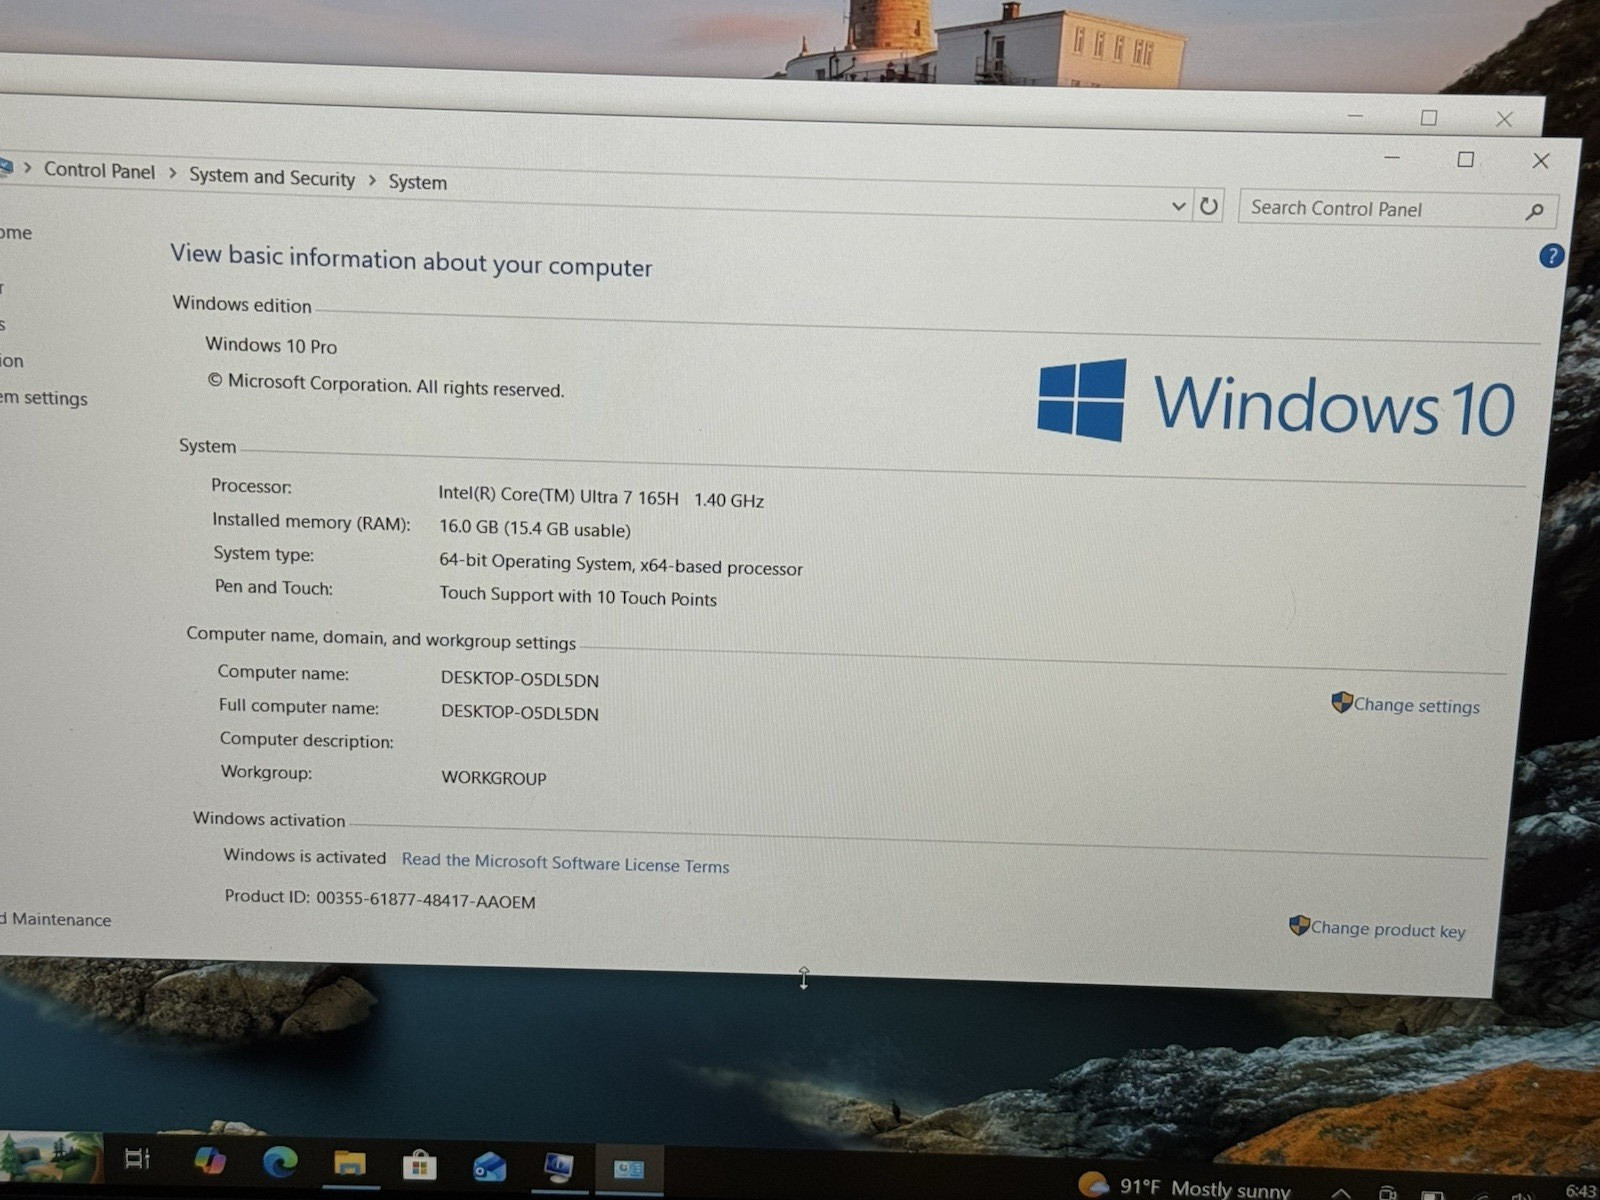Open the Maintenance link in sidebar
Image resolution: width=1600 pixels, height=1200 pixels.
[58, 919]
